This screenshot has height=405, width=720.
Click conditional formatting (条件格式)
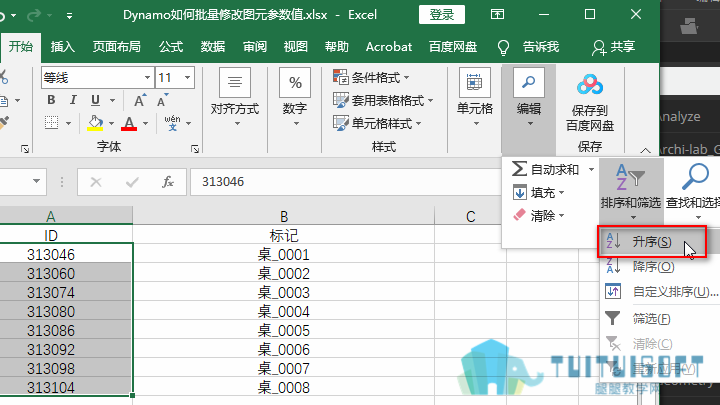tap(371, 78)
